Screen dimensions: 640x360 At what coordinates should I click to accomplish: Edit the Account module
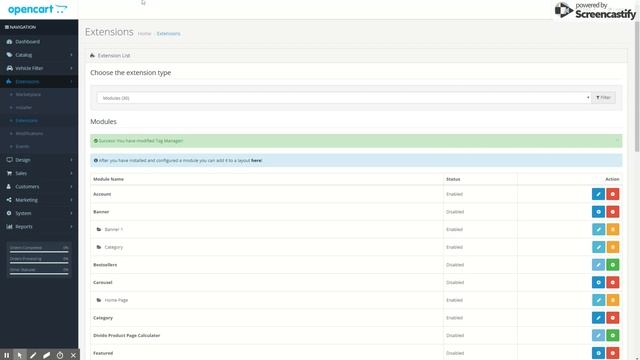tap(598, 194)
